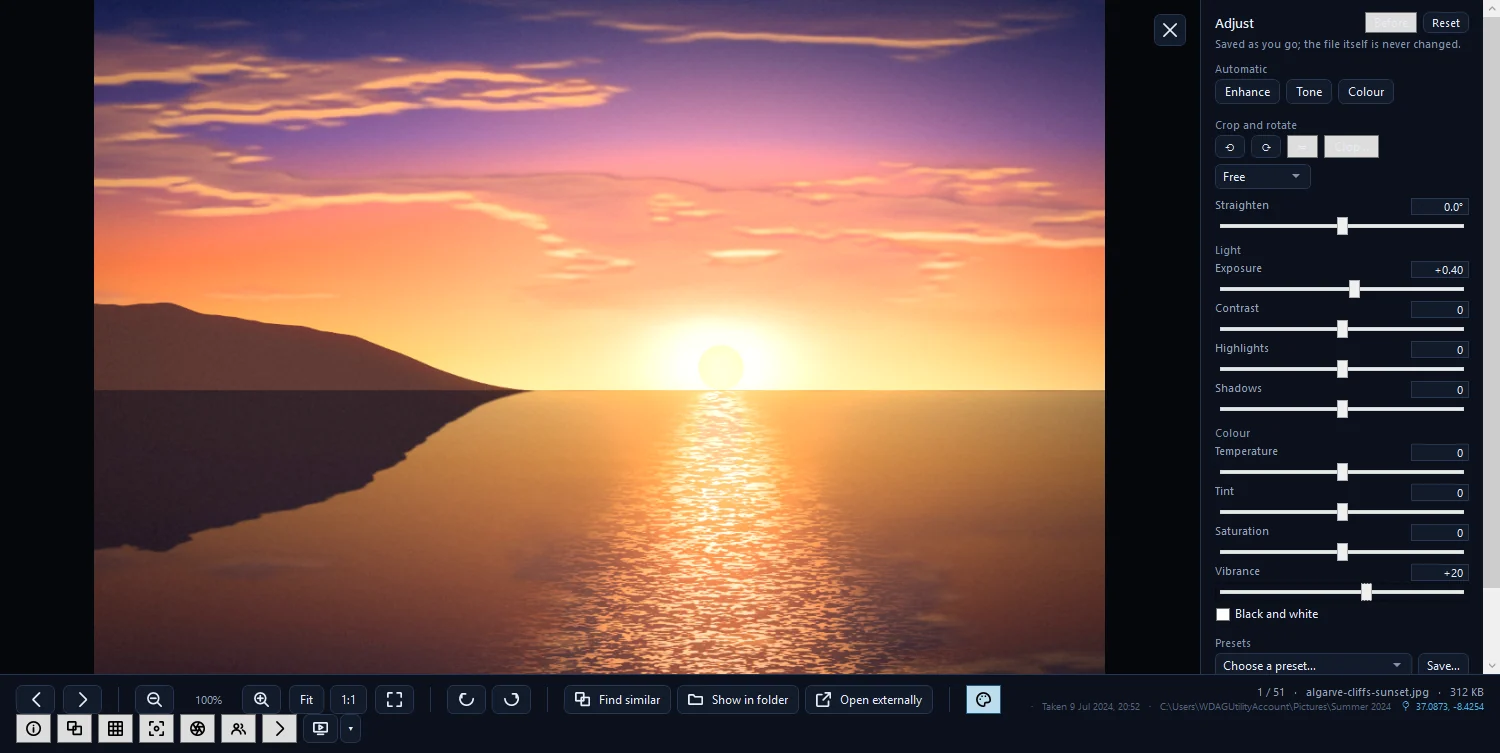This screenshot has height=753, width=1500.
Task: Enter fullscreen view
Action: coord(394,699)
